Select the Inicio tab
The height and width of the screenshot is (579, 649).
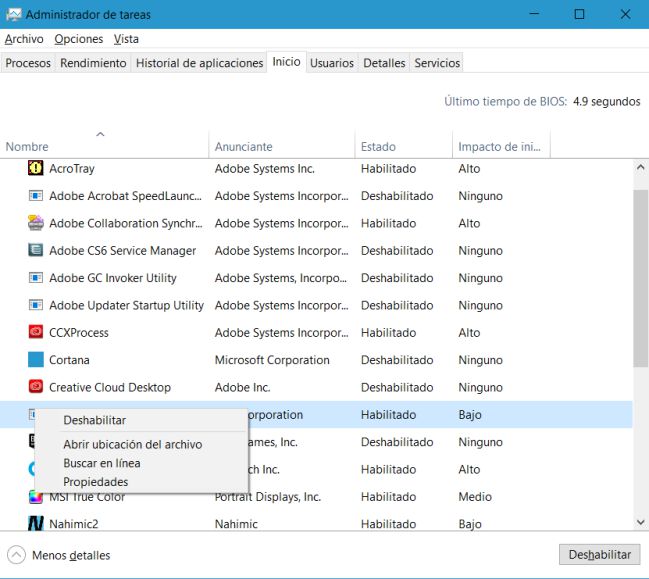(286, 62)
